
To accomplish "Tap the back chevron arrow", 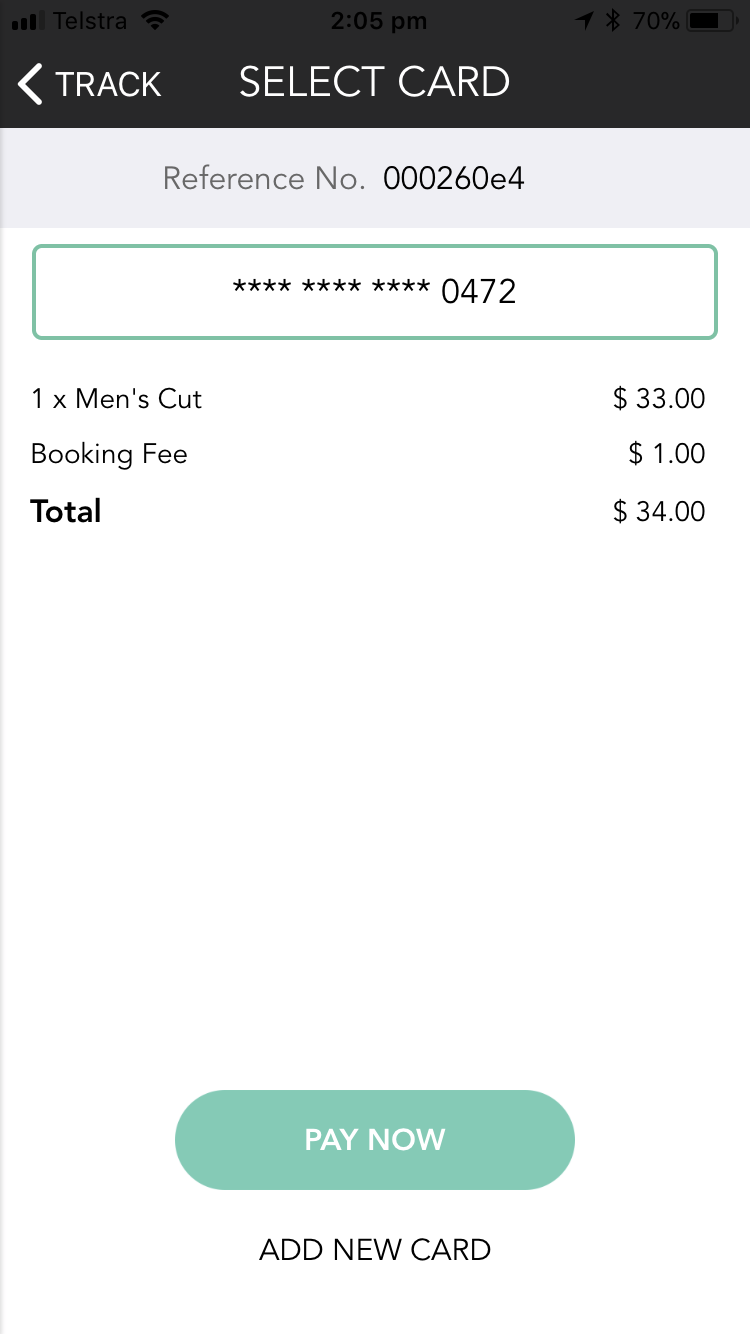I will click(x=31, y=84).
